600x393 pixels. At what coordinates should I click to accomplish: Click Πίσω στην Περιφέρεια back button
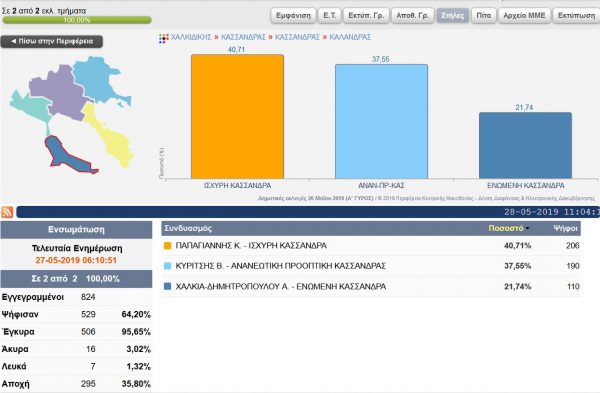(52, 41)
